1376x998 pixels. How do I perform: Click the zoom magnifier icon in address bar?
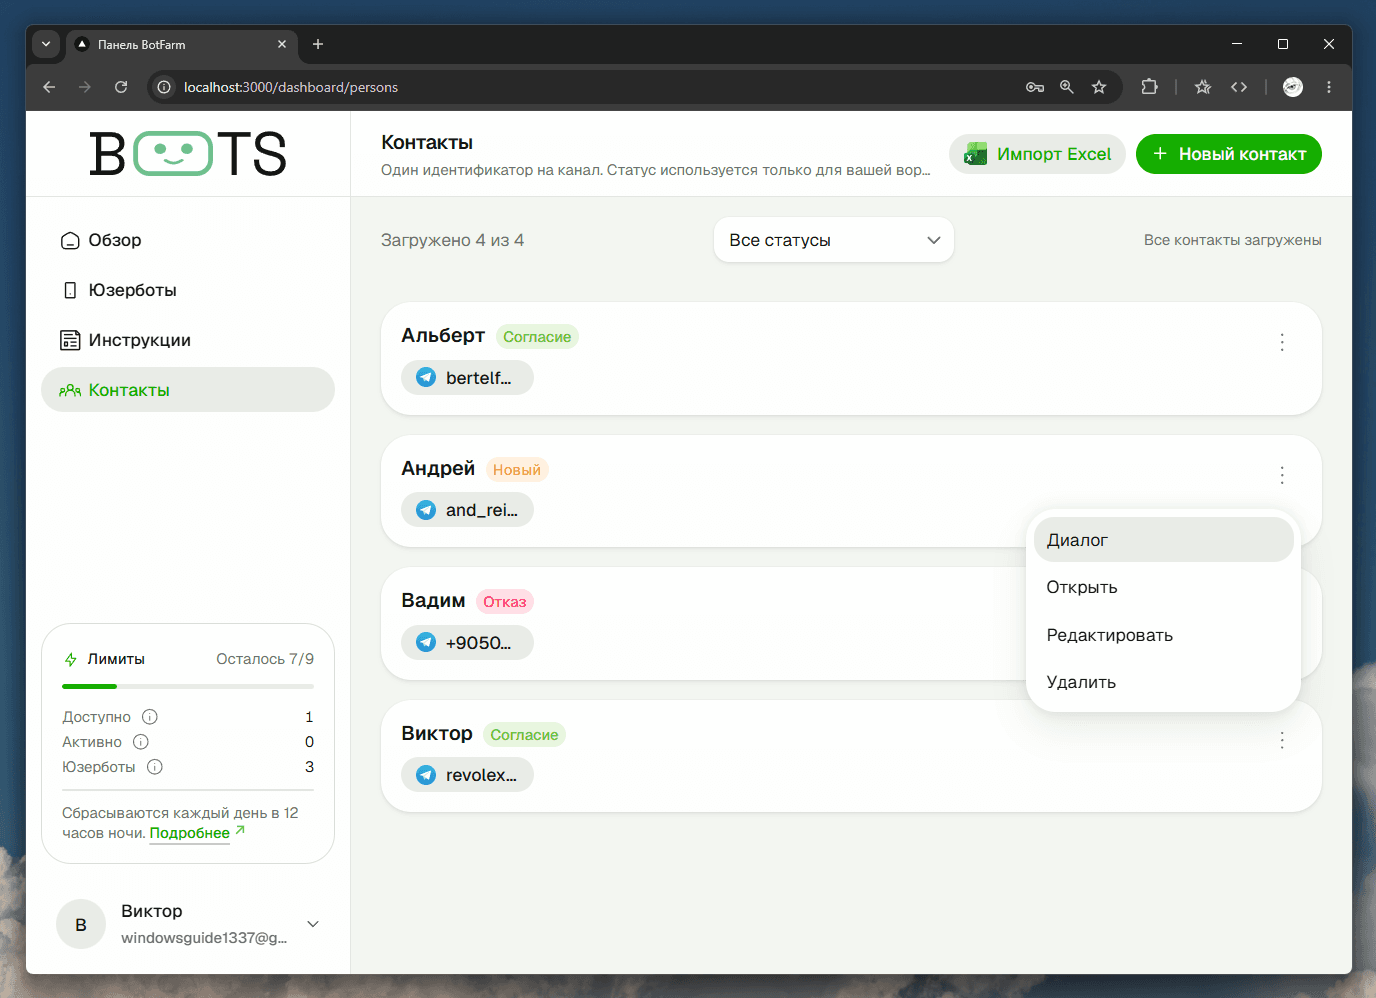pos(1067,87)
